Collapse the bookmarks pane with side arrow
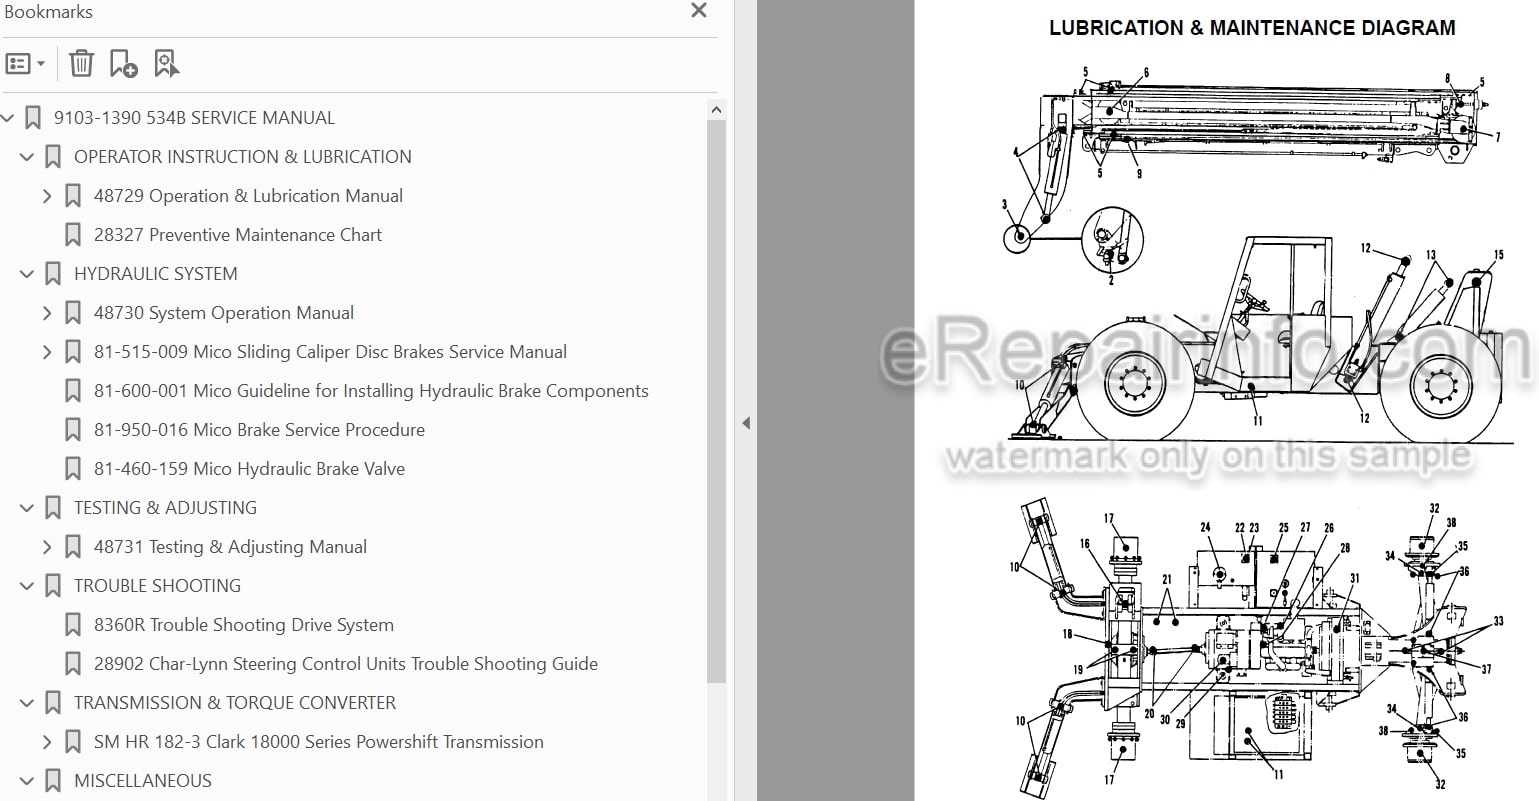This screenshot has width=1539, height=801. coord(745,423)
